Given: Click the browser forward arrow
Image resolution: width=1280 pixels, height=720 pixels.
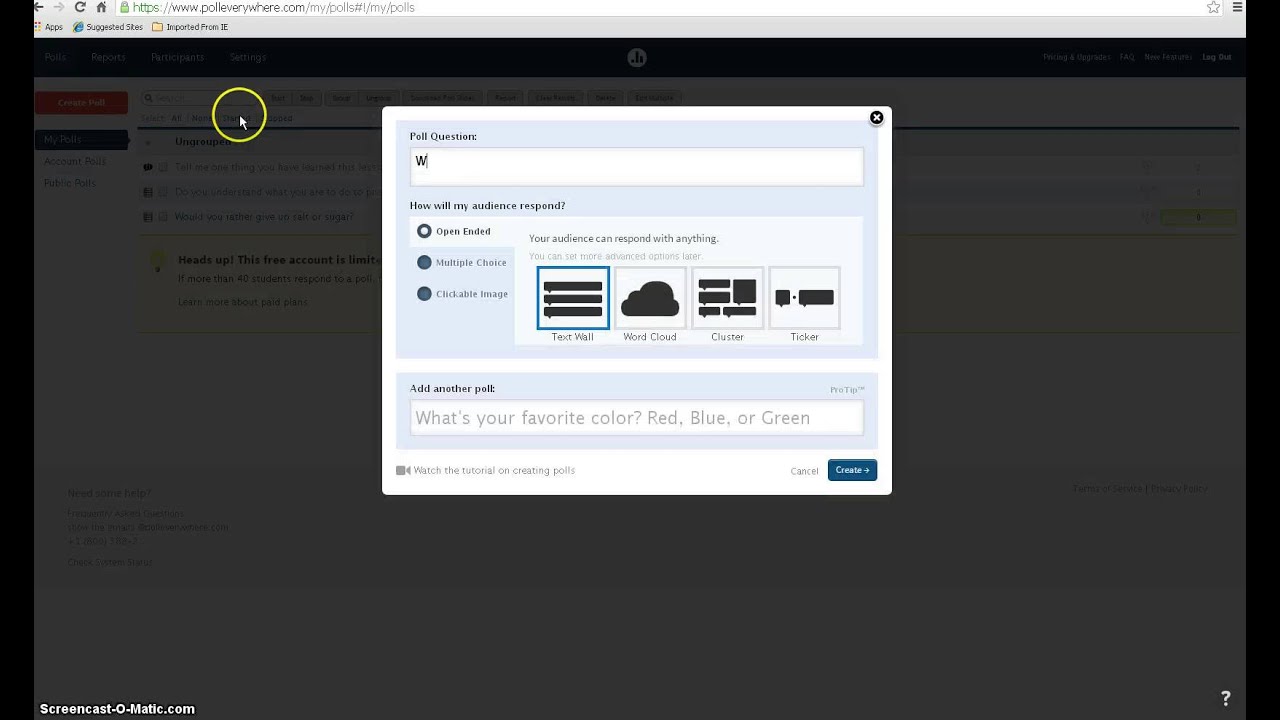Looking at the screenshot, I should tap(58, 7).
